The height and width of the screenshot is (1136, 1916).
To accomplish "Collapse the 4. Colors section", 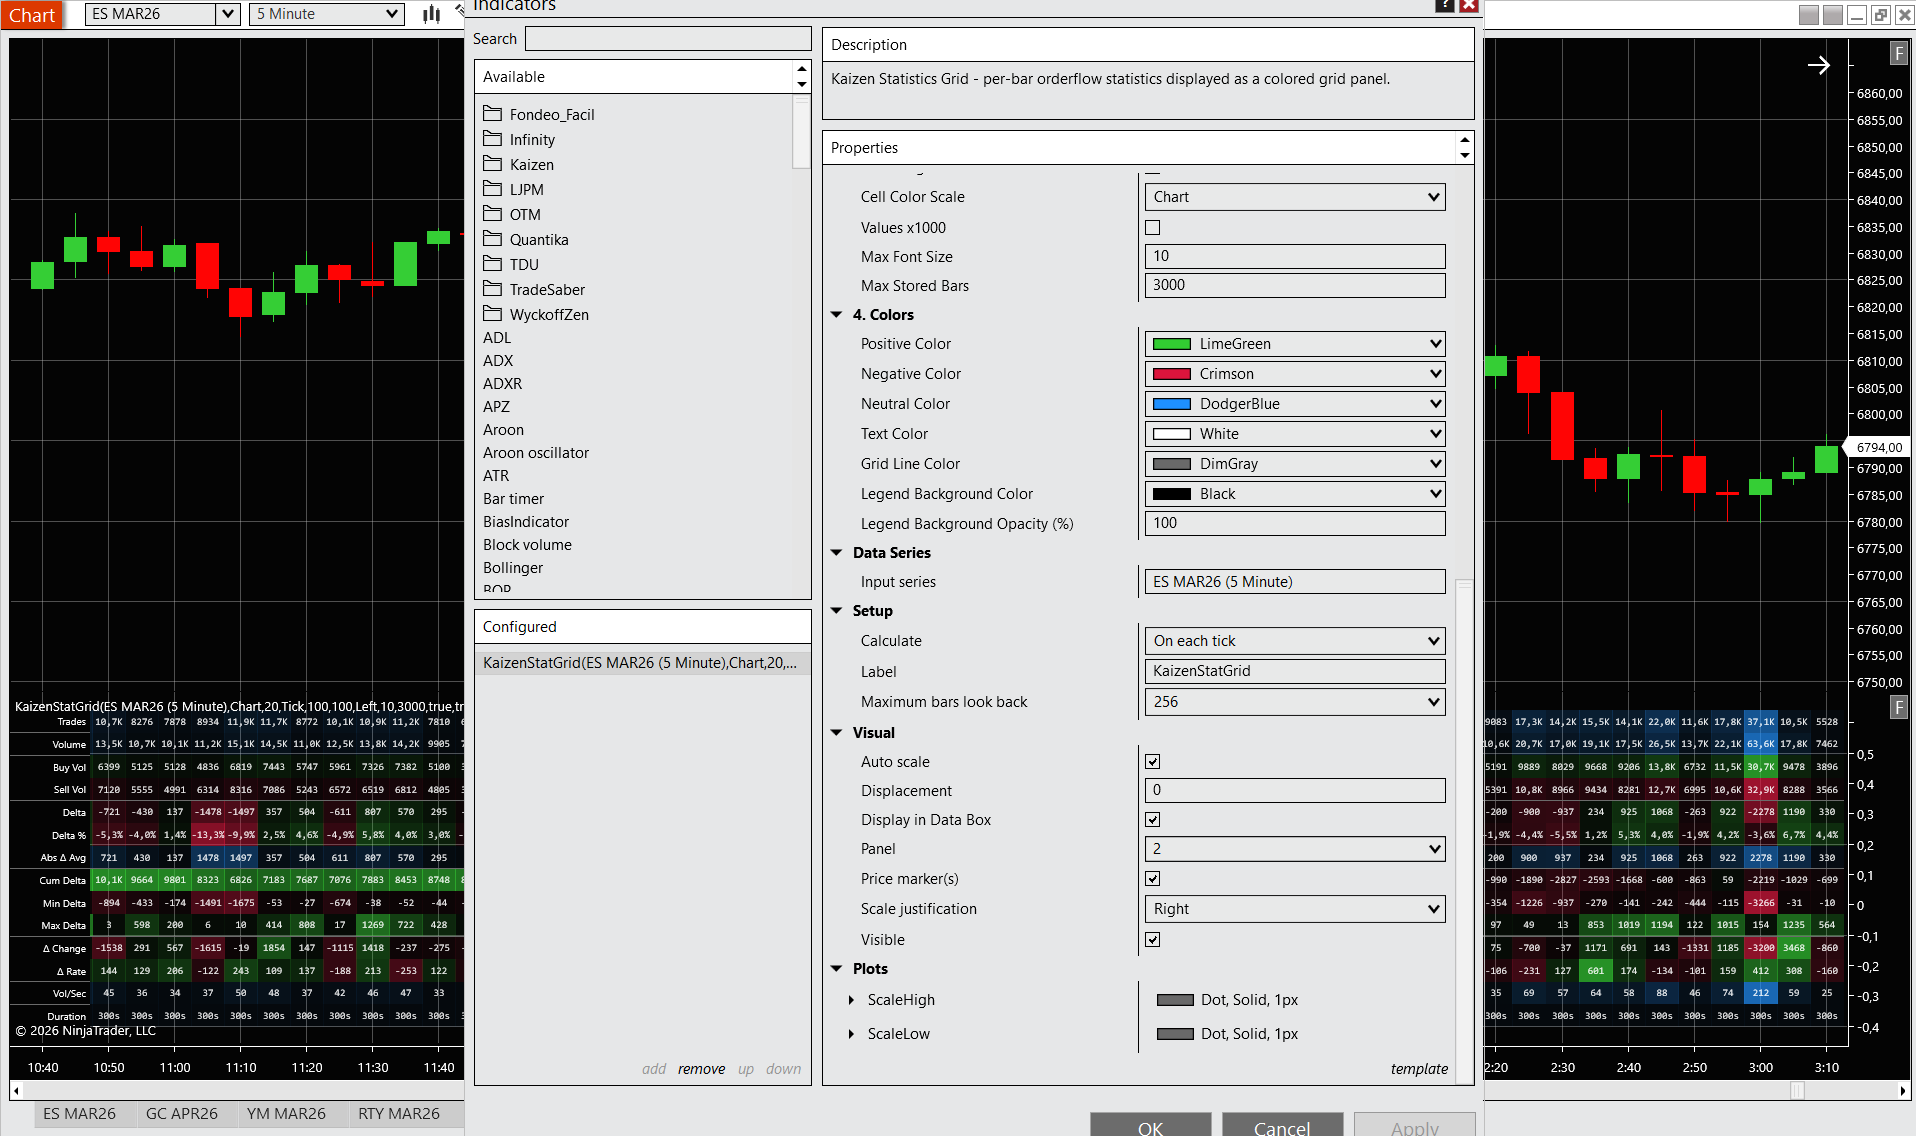I will coord(837,314).
